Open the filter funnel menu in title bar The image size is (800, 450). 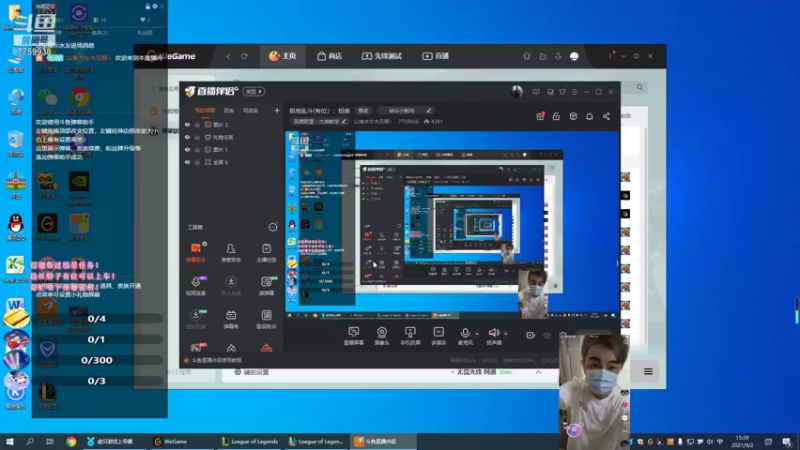[562, 92]
